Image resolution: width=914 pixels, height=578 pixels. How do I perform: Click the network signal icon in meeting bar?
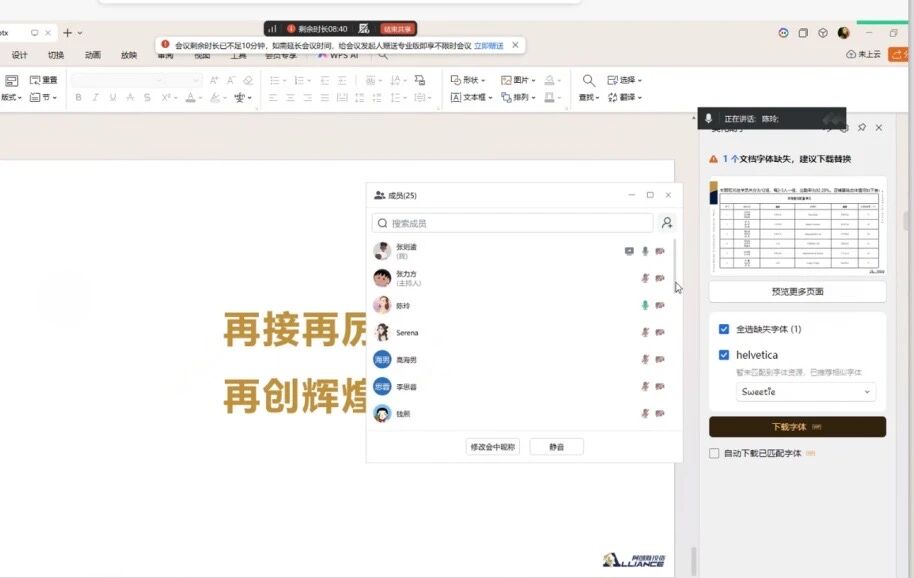(272, 29)
